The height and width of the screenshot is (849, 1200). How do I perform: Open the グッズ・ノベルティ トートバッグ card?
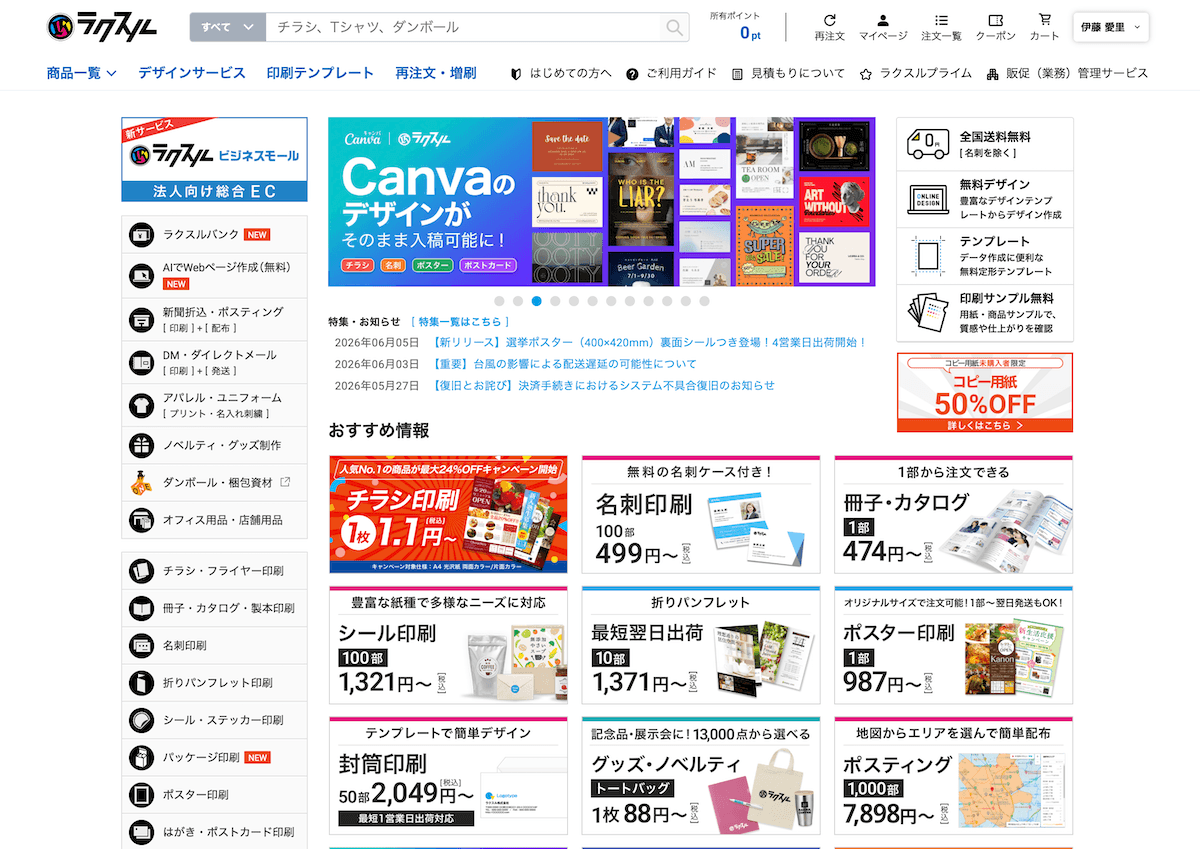click(x=701, y=775)
